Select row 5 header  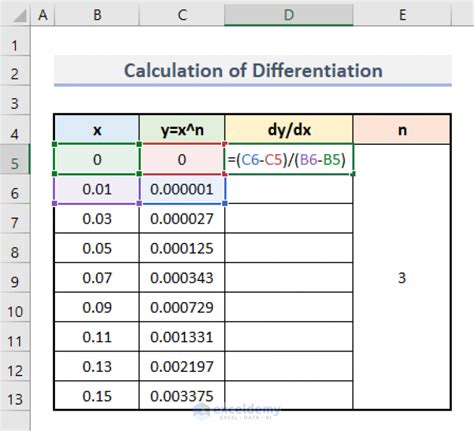click(x=15, y=159)
